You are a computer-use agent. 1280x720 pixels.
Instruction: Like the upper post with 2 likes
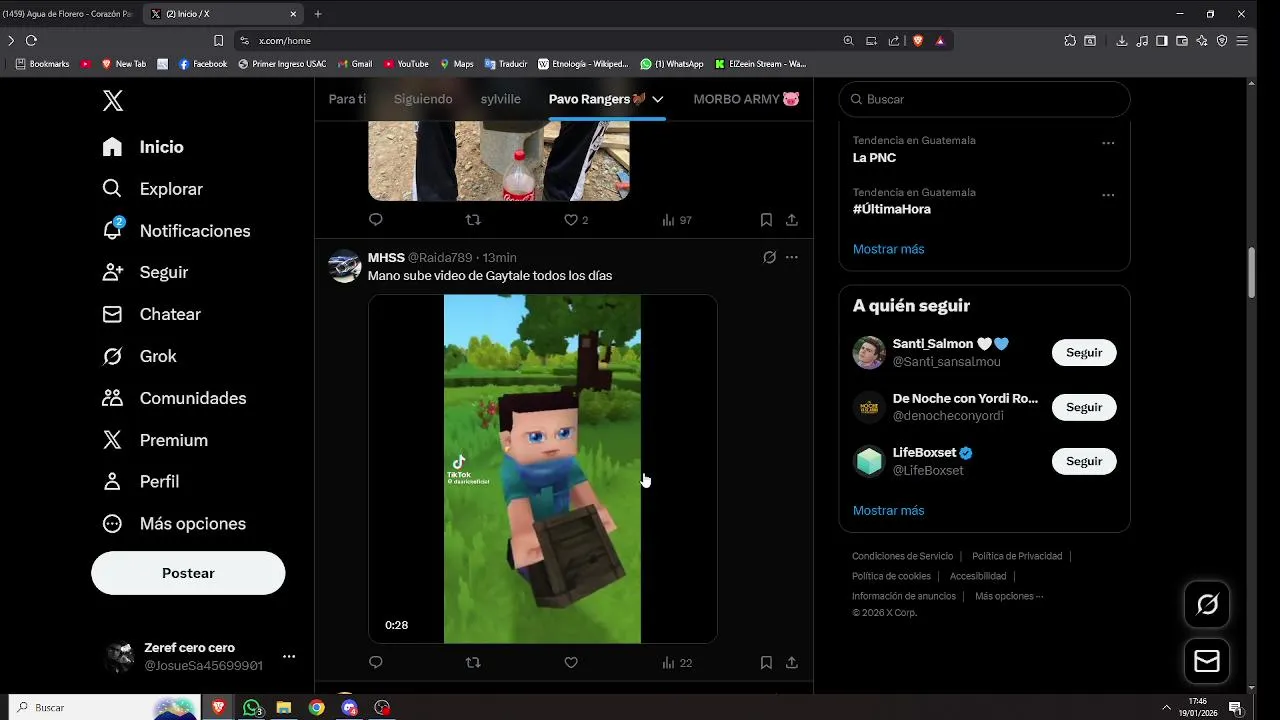(576, 220)
